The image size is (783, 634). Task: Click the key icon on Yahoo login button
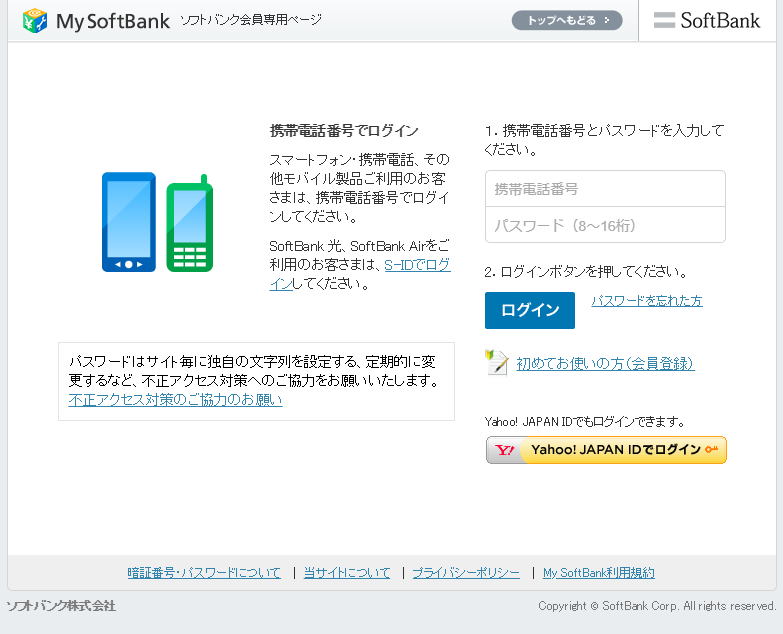point(712,450)
